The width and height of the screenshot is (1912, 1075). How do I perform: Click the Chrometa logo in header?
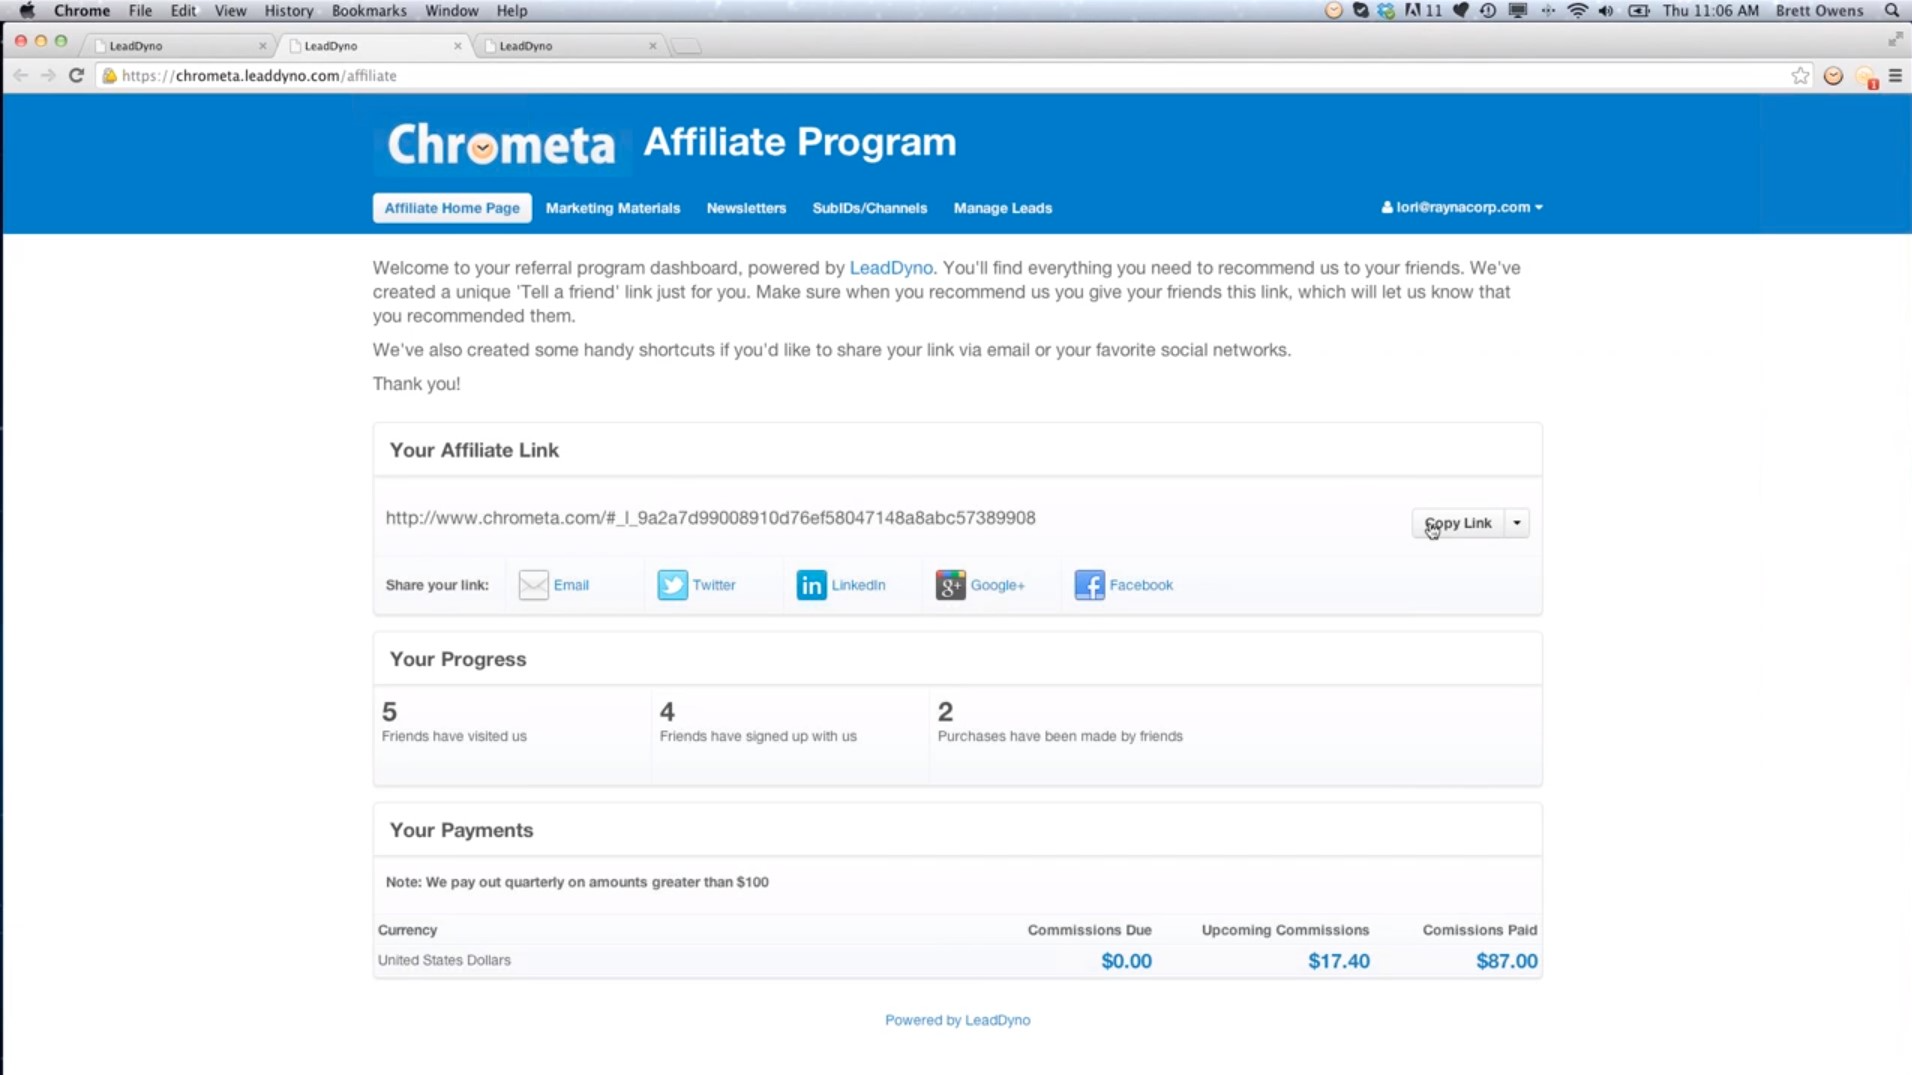[501, 145]
